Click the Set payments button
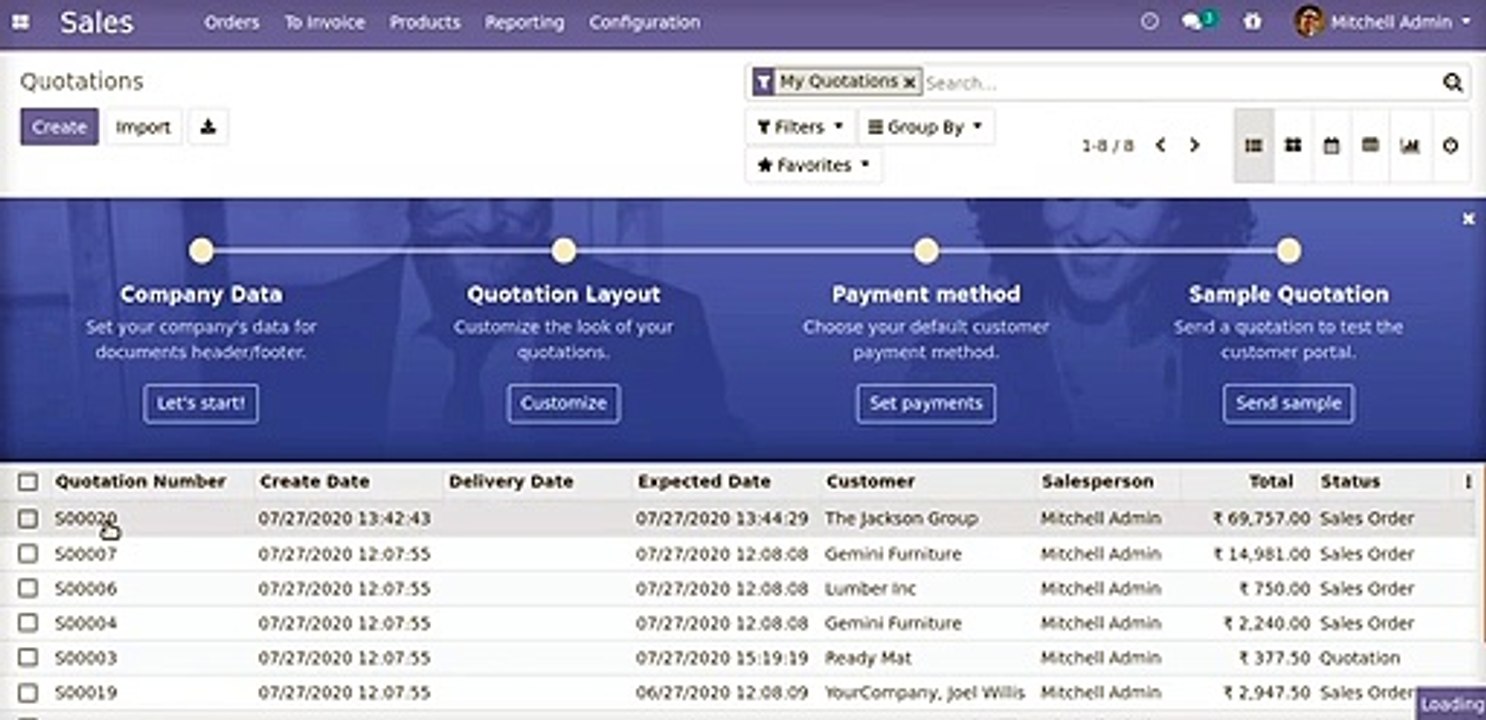The height and width of the screenshot is (720, 1486). tap(926, 404)
